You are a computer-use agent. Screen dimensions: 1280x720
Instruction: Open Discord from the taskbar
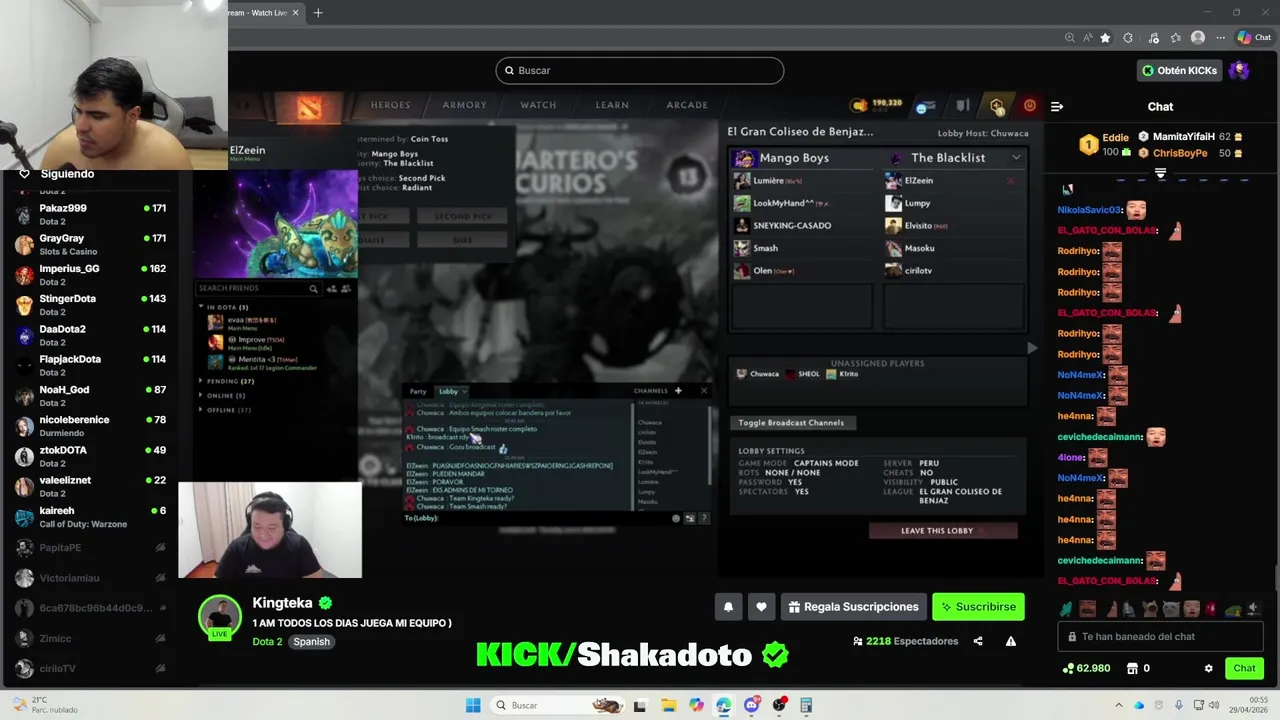(751, 705)
